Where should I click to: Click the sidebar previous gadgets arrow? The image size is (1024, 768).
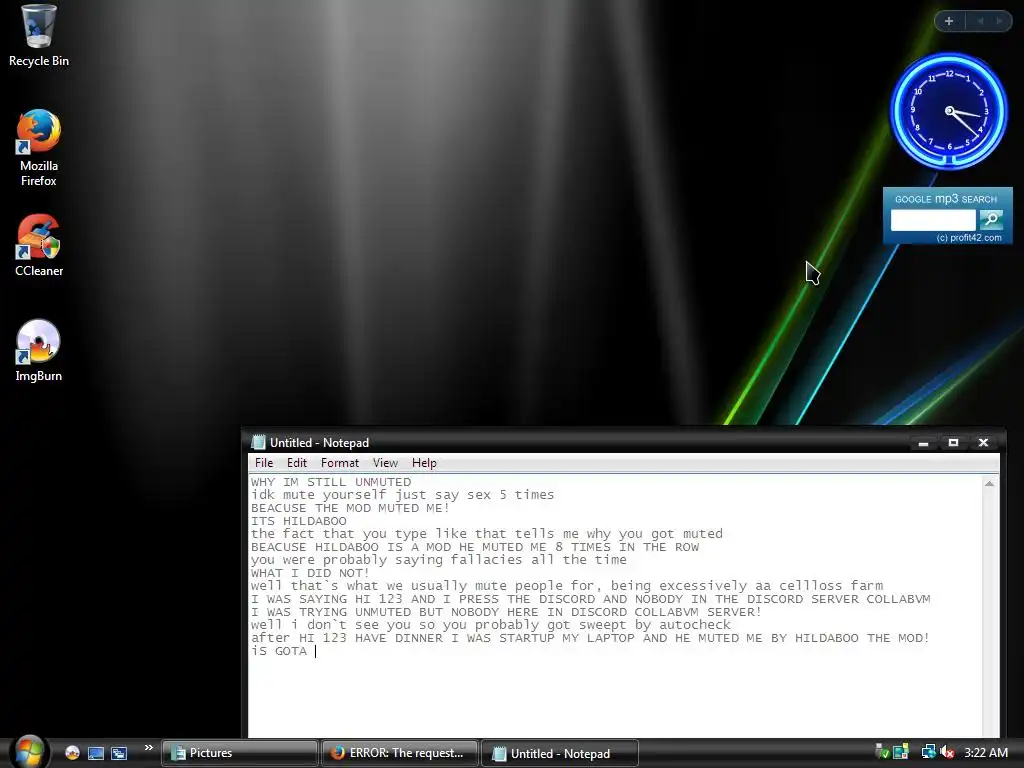click(980, 21)
